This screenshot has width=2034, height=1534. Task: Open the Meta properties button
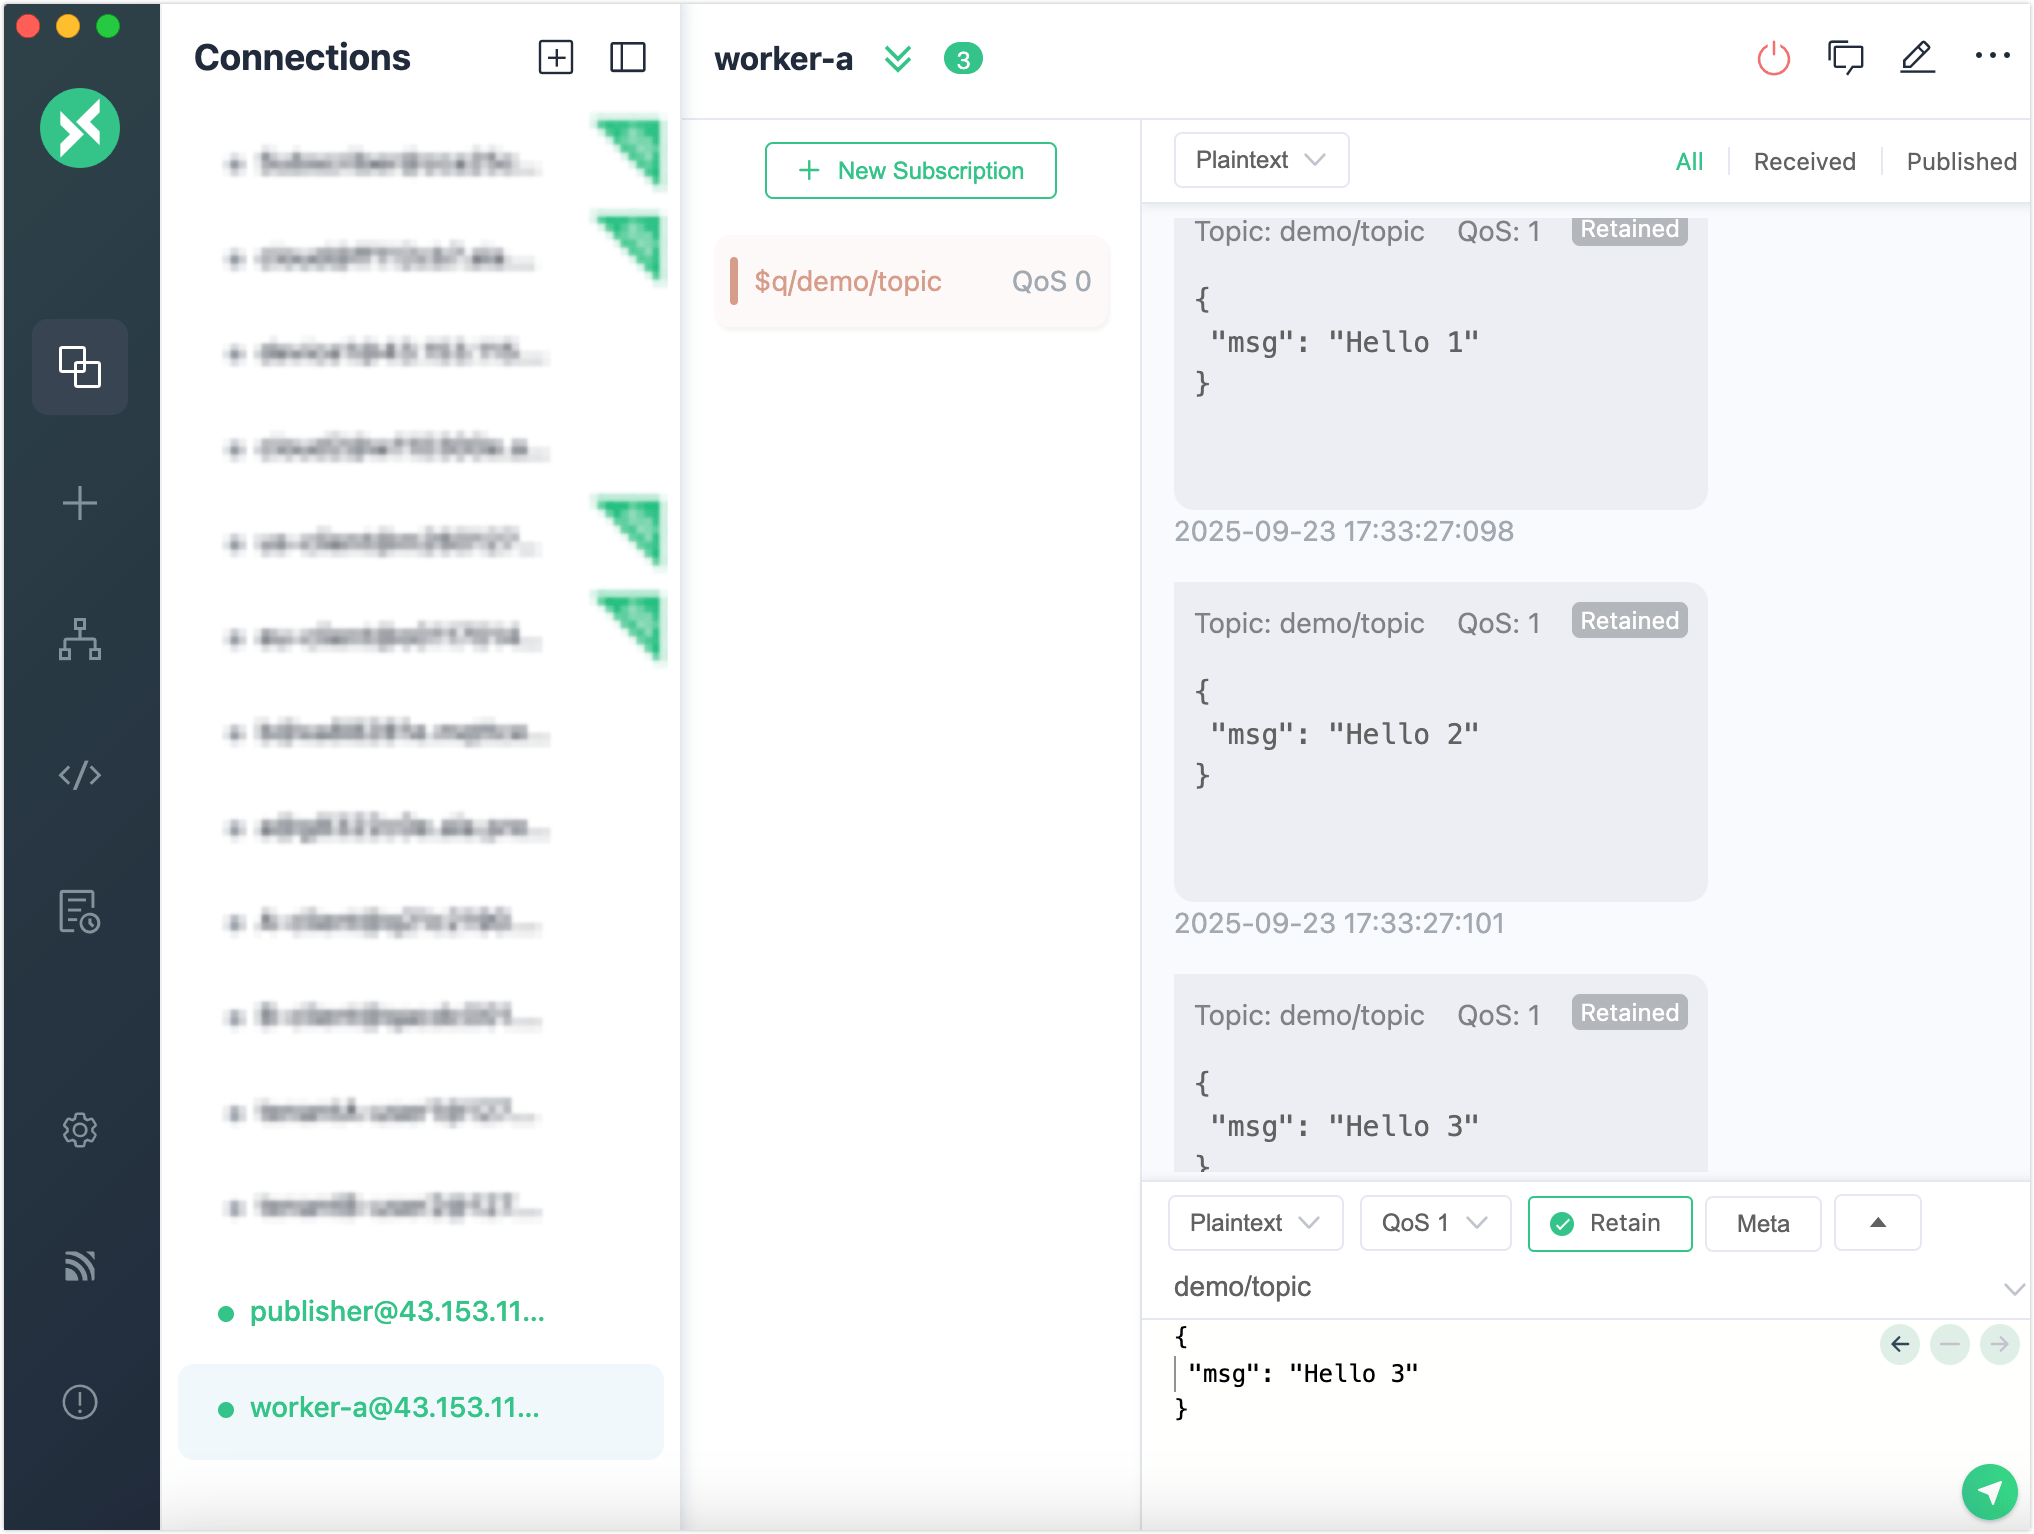1762,1223
